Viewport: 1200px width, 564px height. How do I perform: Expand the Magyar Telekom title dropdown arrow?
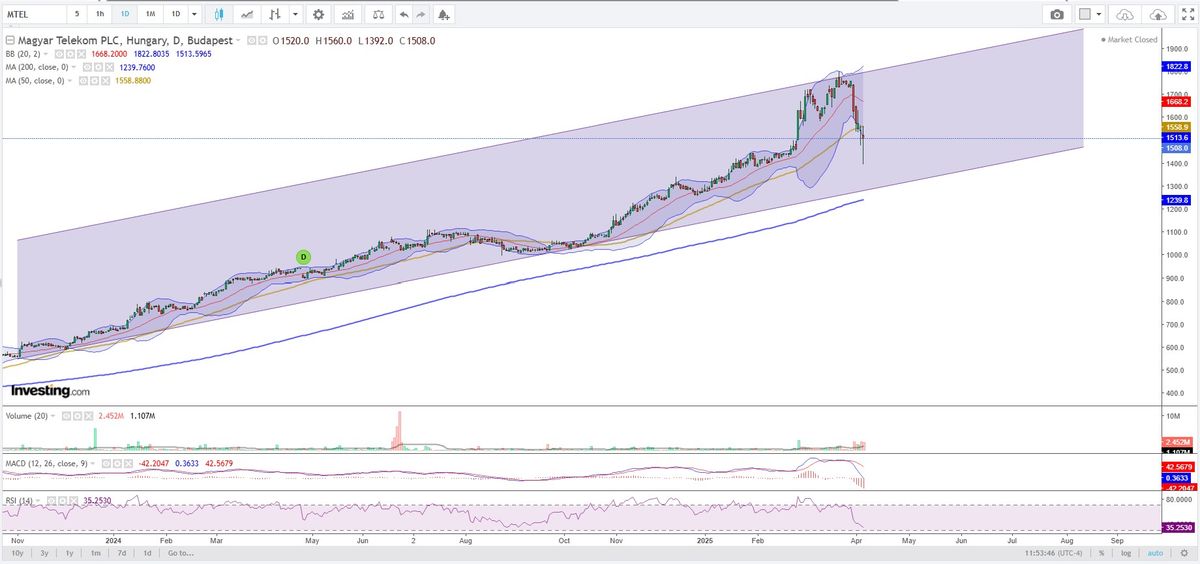237,40
